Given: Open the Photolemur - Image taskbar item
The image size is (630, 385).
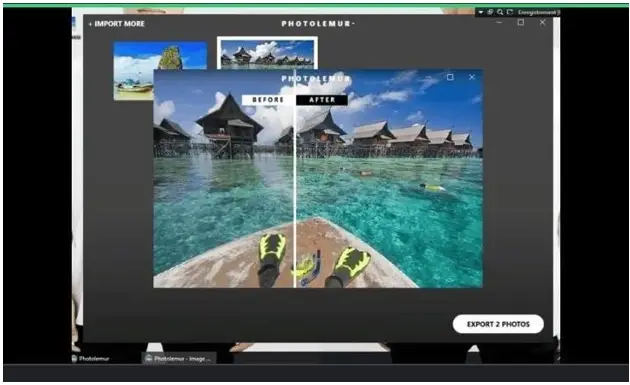Looking at the screenshot, I should (x=179, y=358).
